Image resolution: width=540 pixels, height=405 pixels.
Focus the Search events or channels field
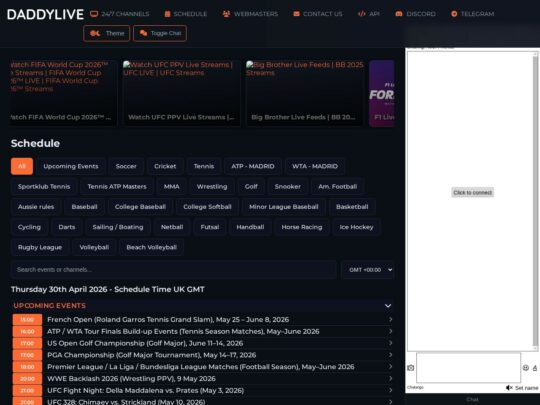(x=174, y=270)
